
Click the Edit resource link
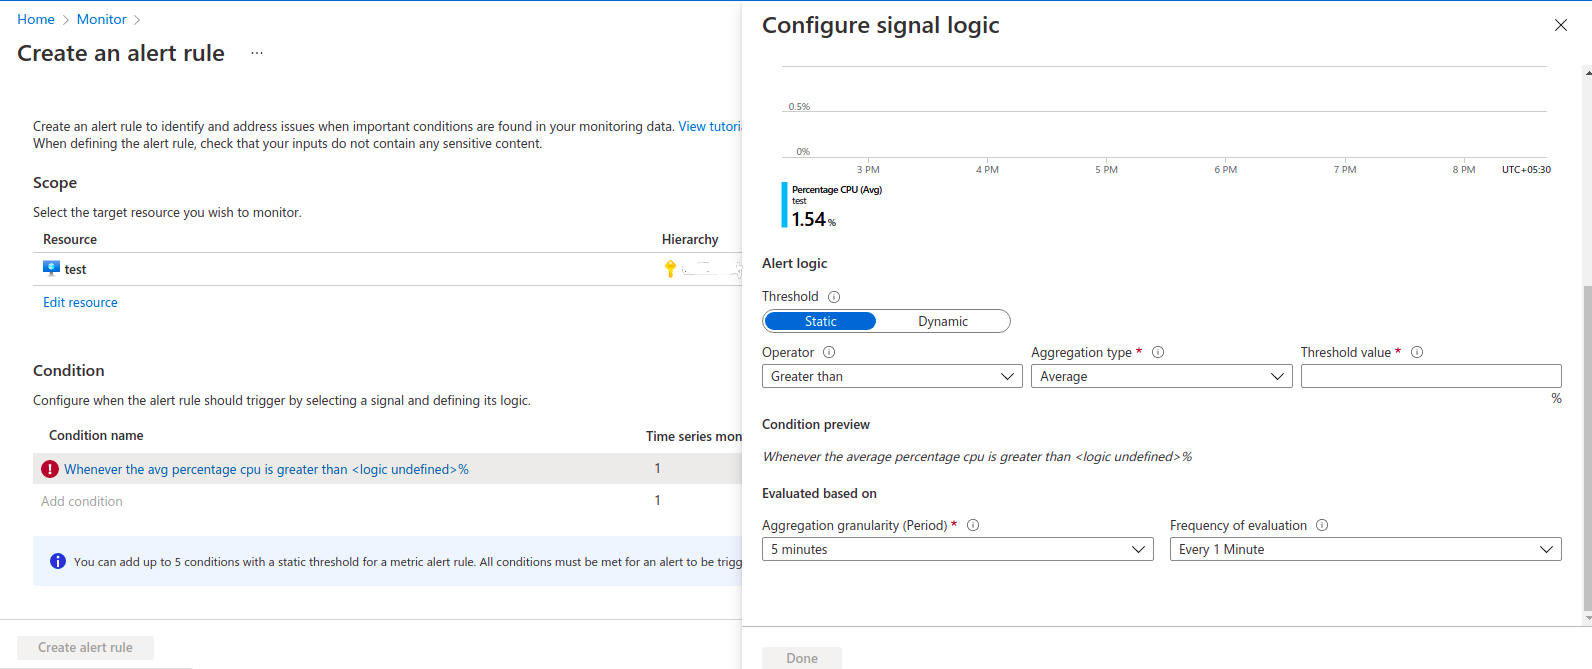(80, 302)
